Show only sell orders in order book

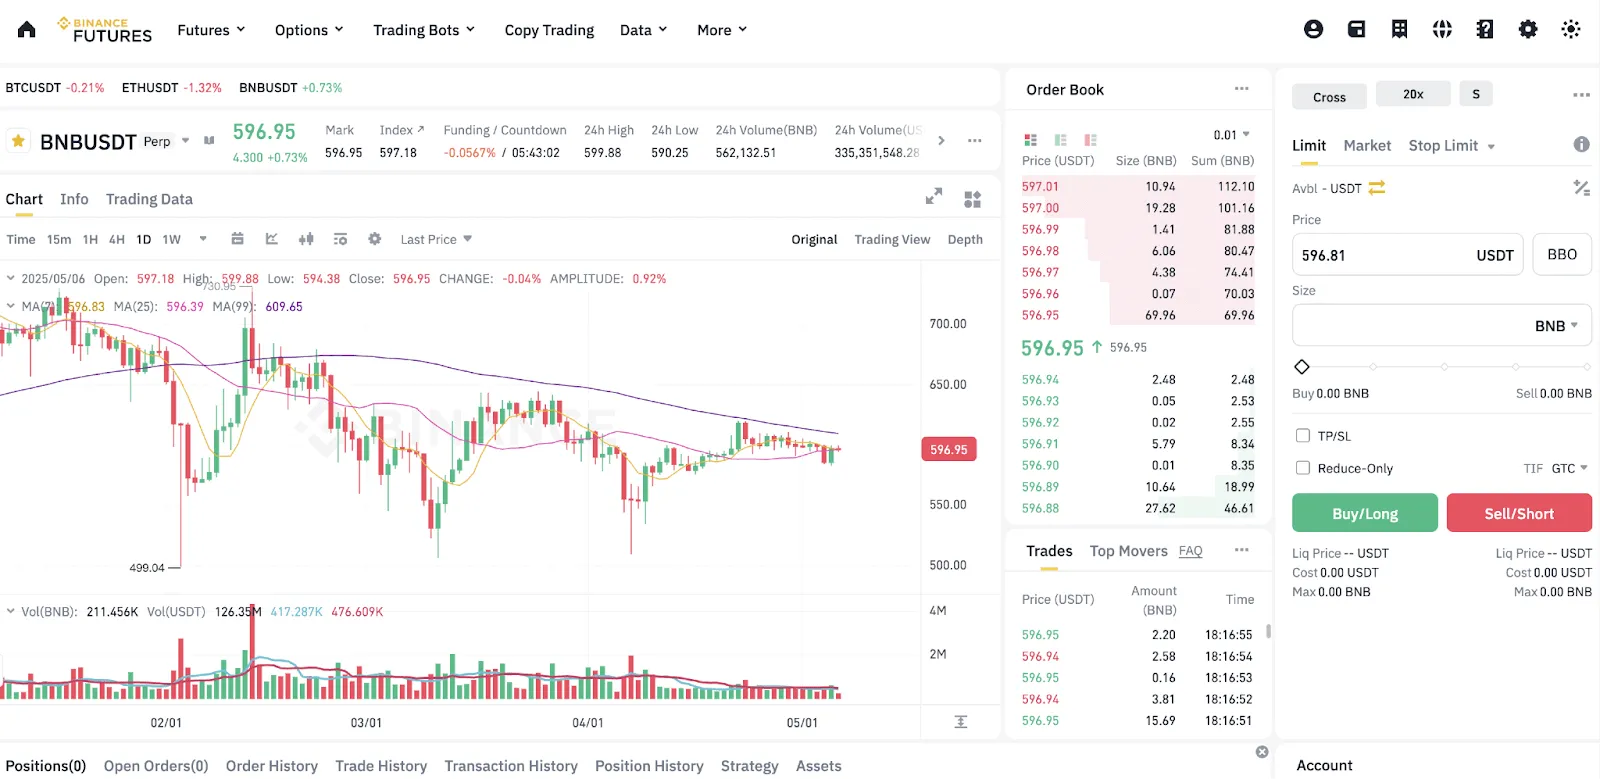pos(1090,140)
